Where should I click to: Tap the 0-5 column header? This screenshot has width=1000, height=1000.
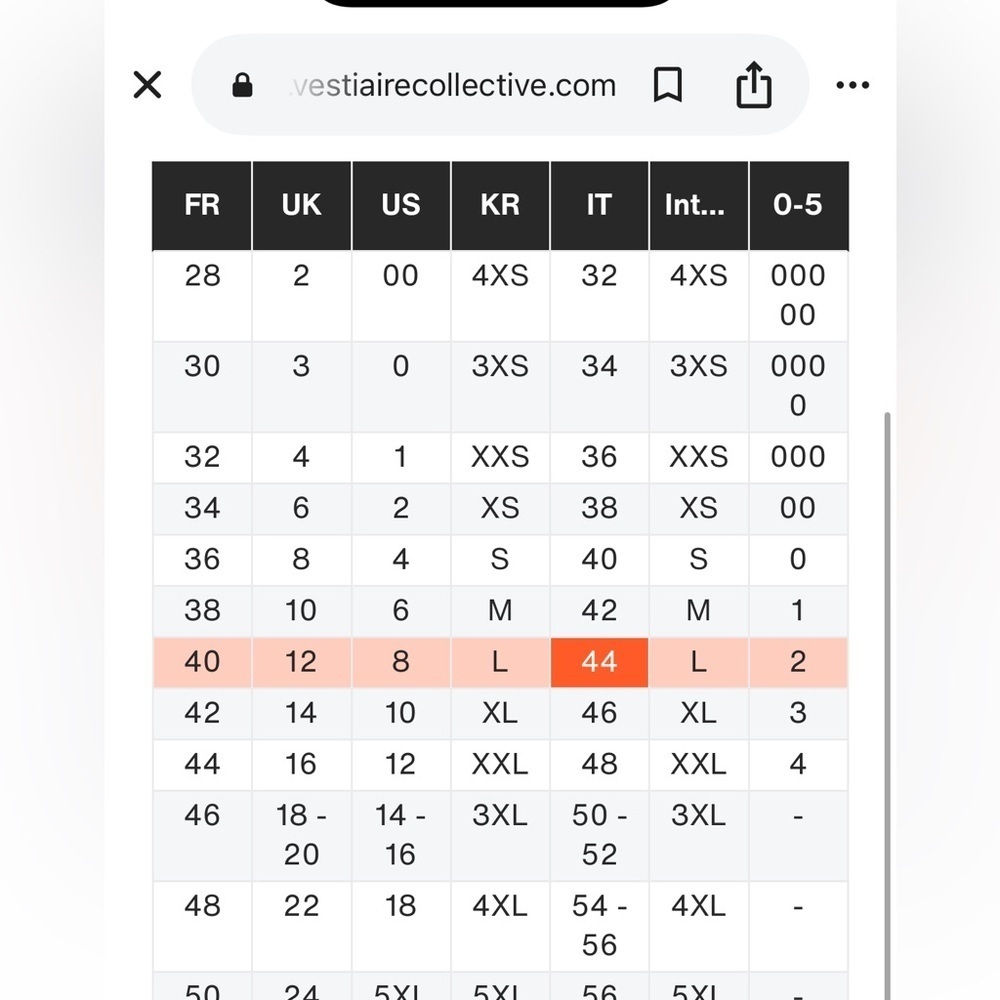(x=797, y=205)
